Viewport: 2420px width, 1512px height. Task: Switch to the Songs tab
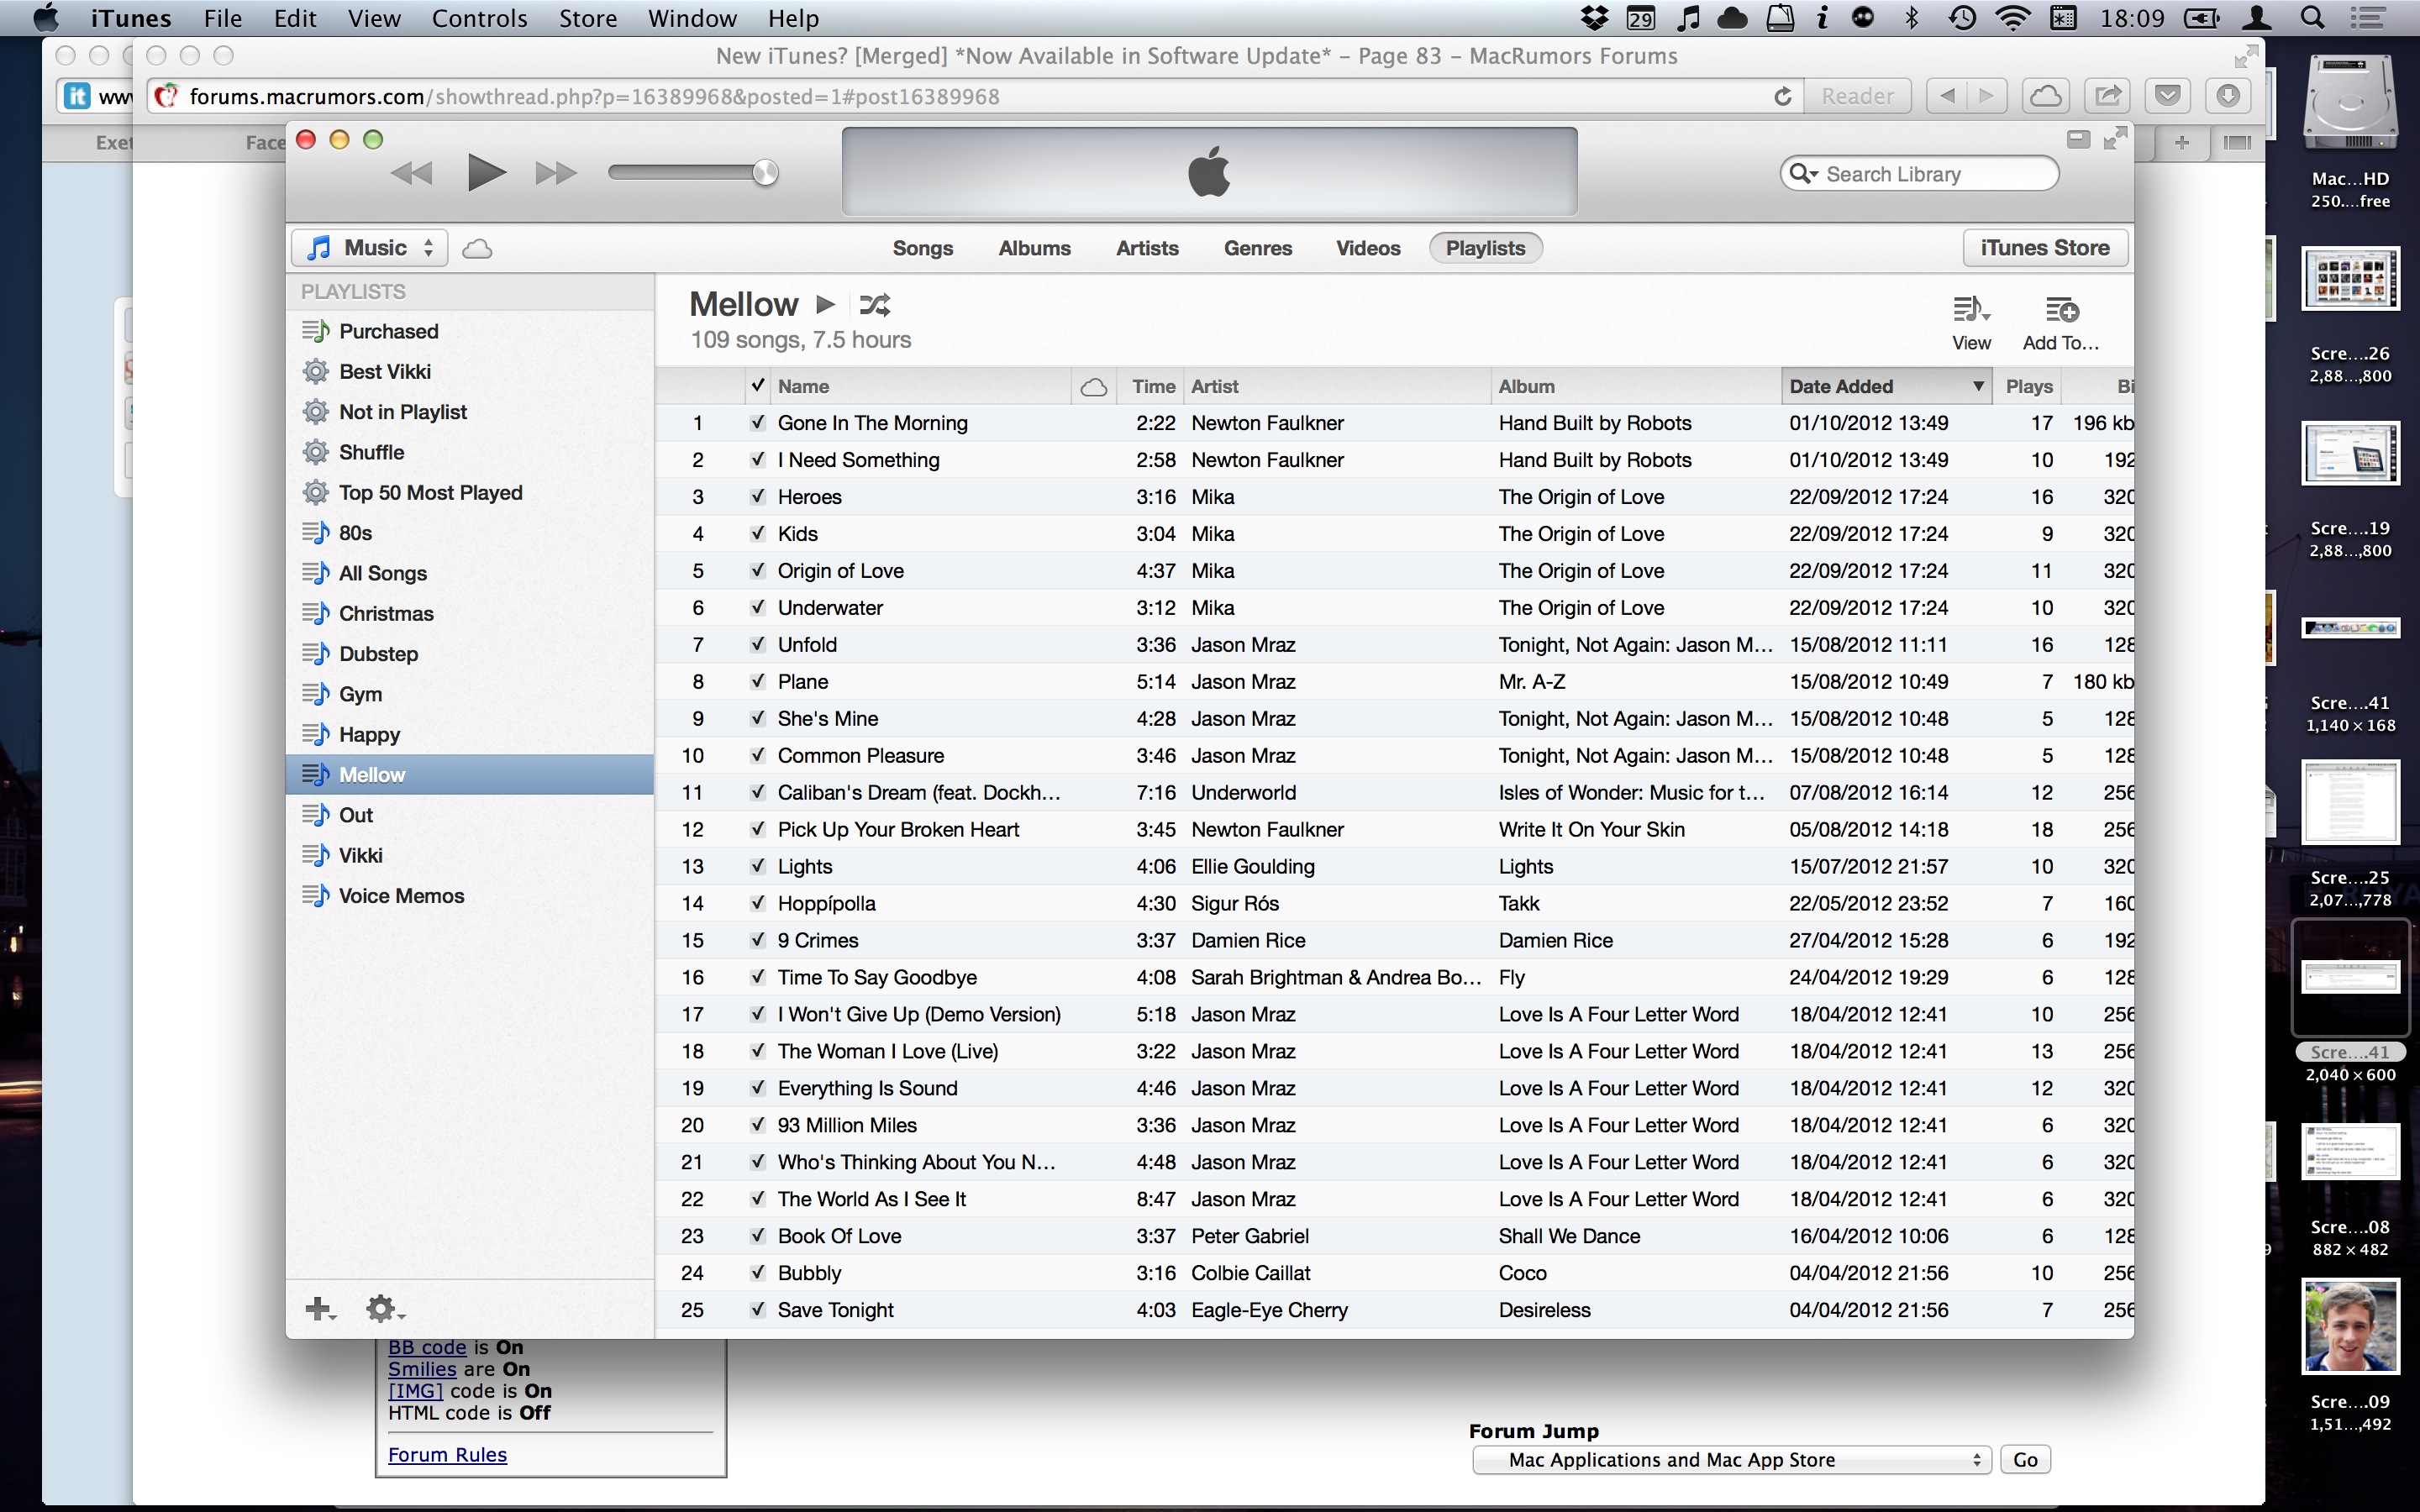tap(922, 248)
